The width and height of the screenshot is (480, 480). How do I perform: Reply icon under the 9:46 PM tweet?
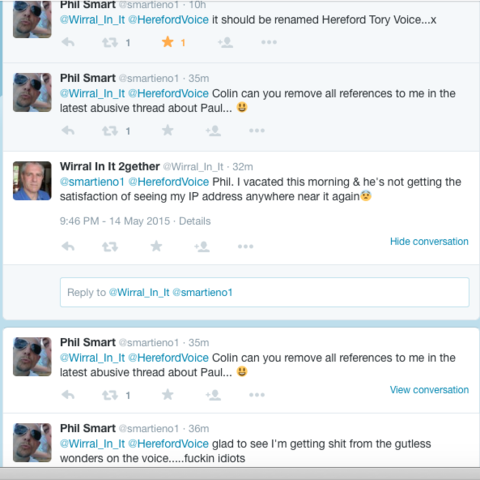[68, 247]
